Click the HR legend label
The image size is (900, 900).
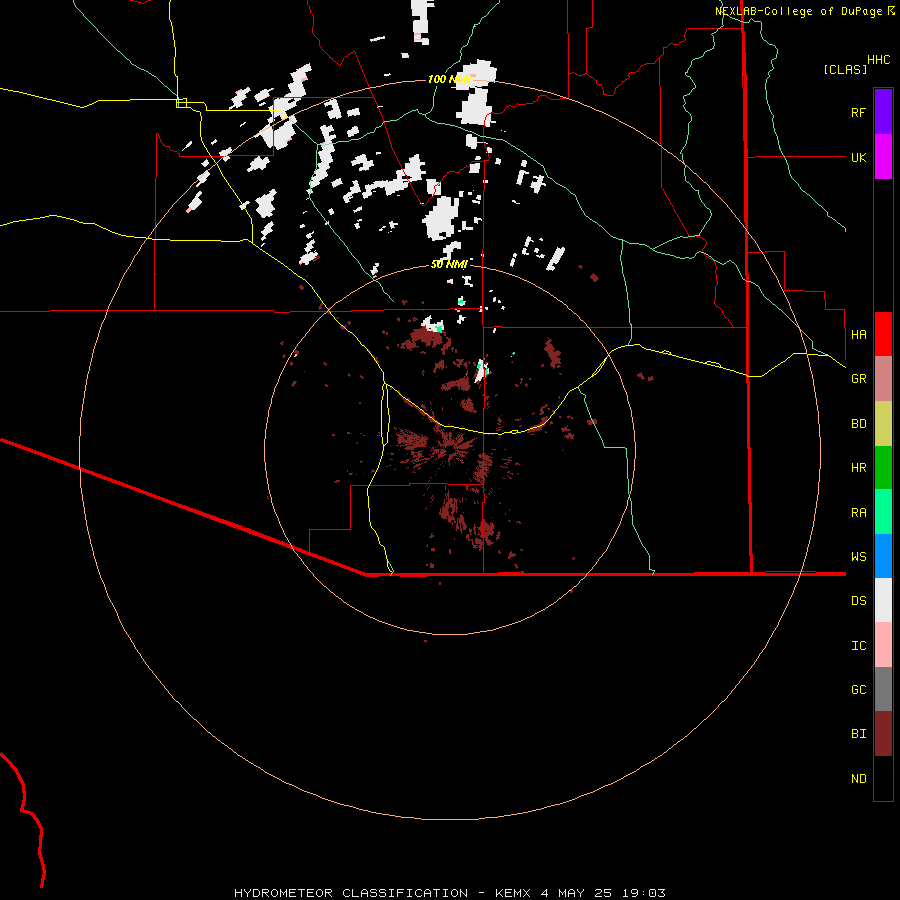point(858,468)
